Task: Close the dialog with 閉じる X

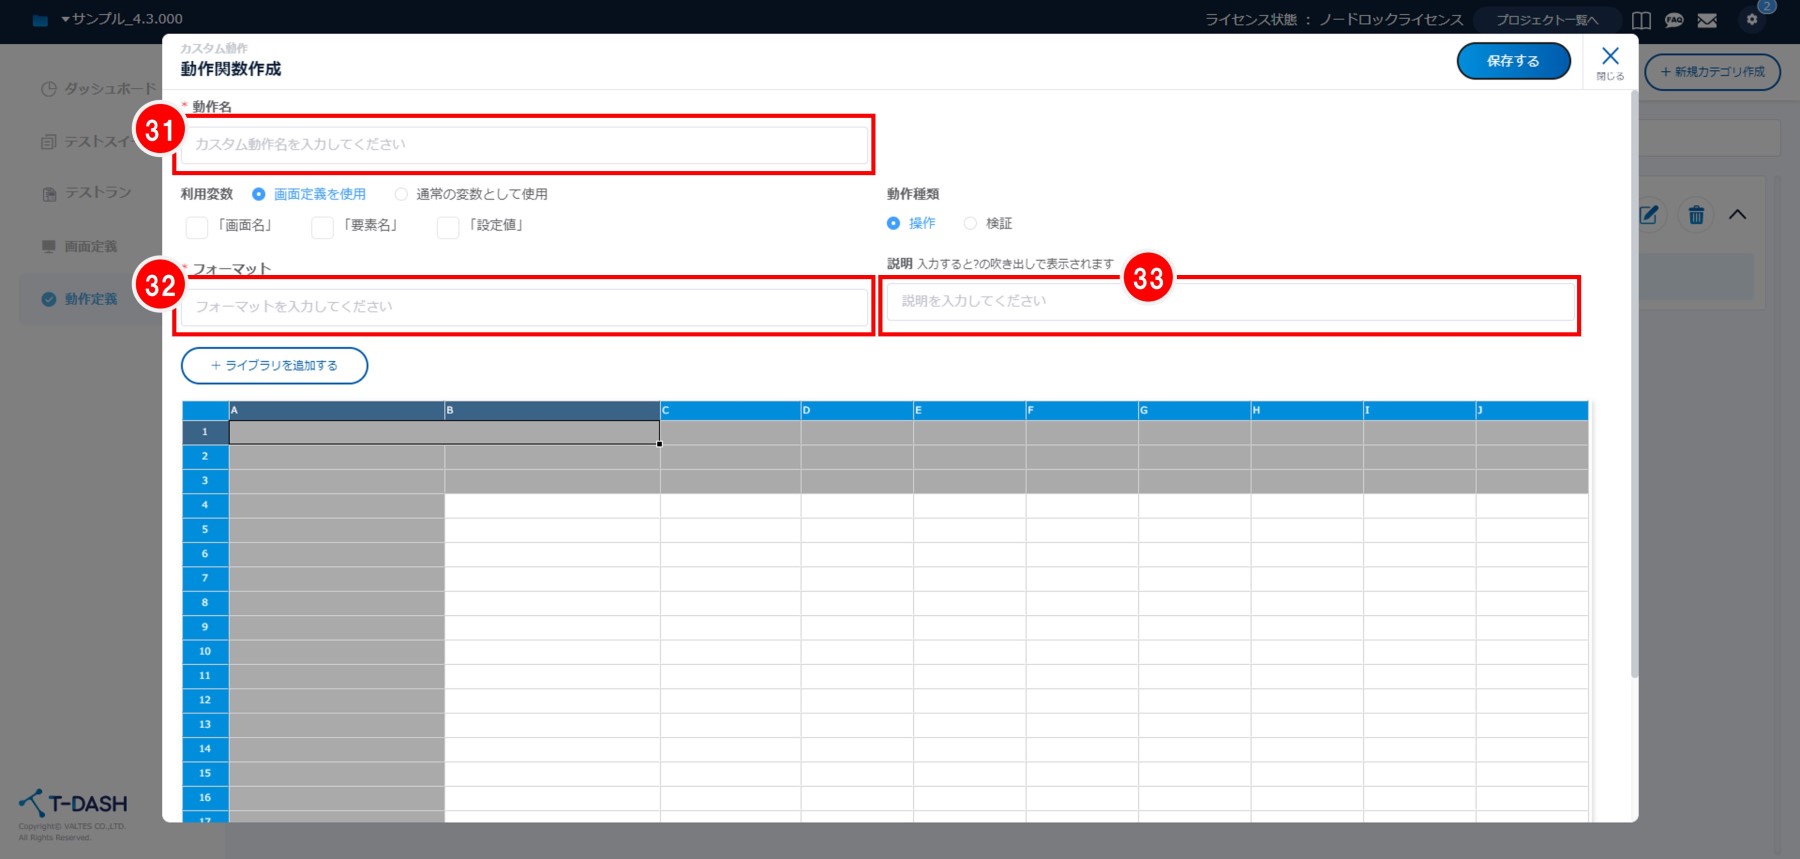Action: pyautogui.click(x=1610, y=61)
